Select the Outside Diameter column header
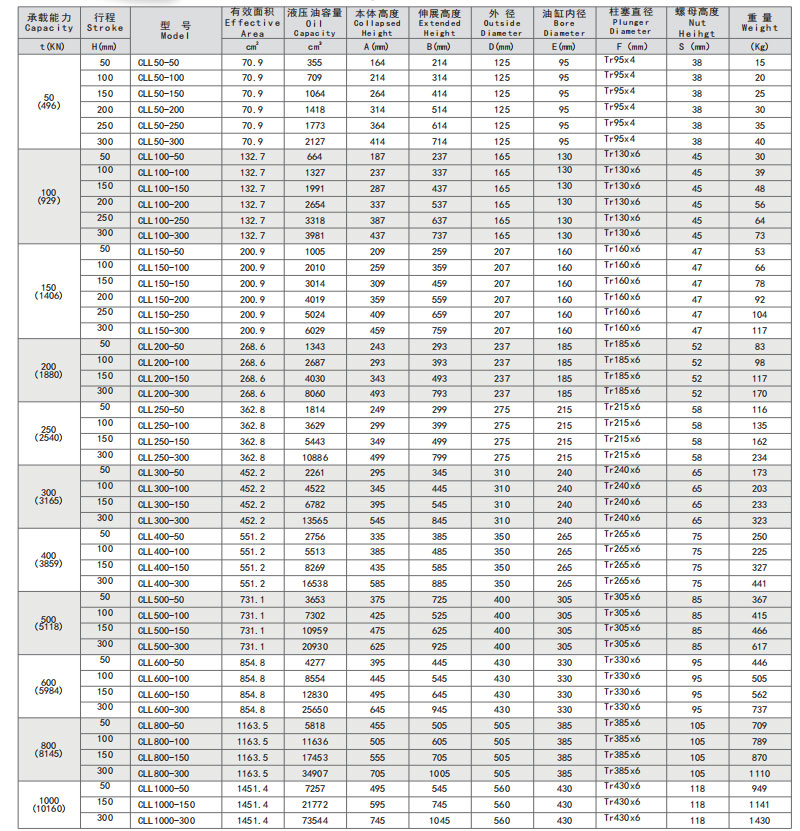The width and height of the screenshot is (800, 831). [x=501, y=22]
